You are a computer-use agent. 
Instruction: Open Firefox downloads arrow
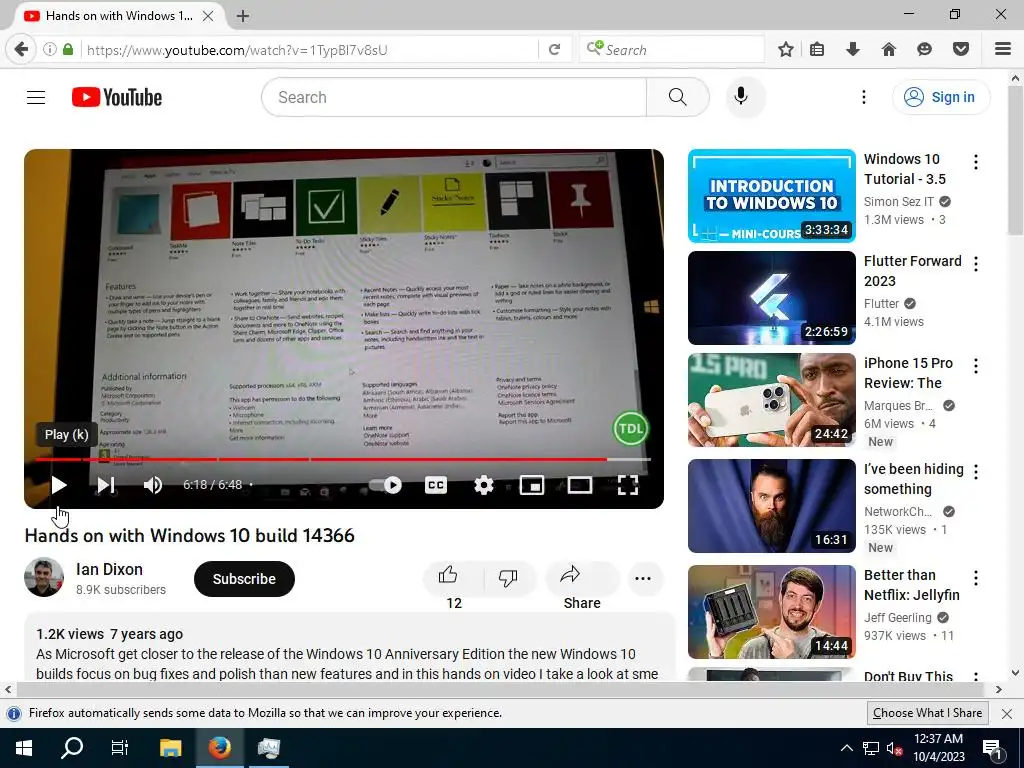pyautogui.click(x=852, y=50)
